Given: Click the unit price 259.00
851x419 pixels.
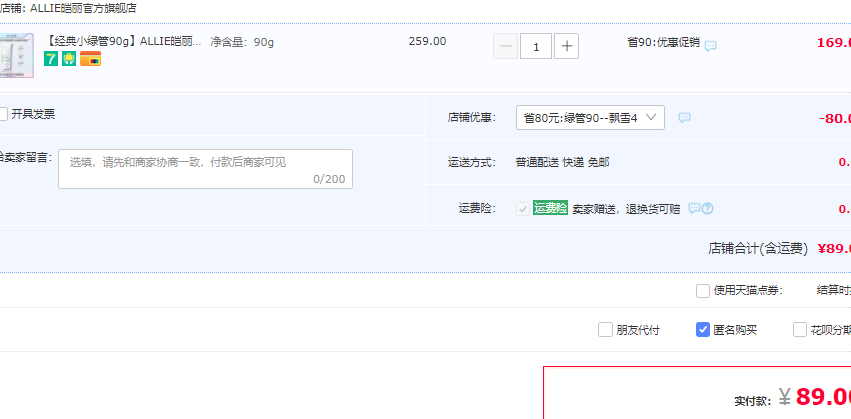Looking at the screenshot, I should tap(428, 41).
